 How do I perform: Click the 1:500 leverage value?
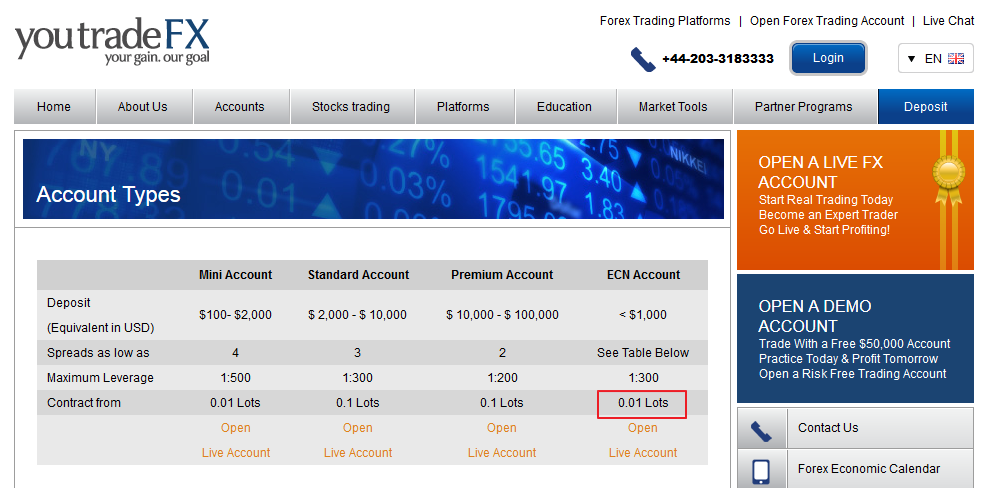236,378
